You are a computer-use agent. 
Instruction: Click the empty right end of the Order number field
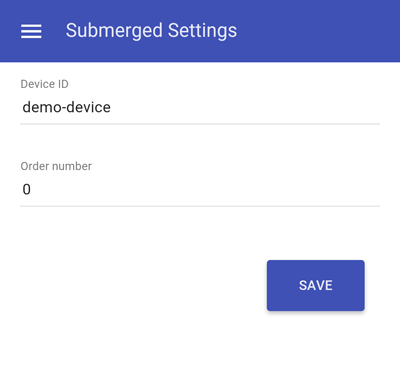(300, 189)
